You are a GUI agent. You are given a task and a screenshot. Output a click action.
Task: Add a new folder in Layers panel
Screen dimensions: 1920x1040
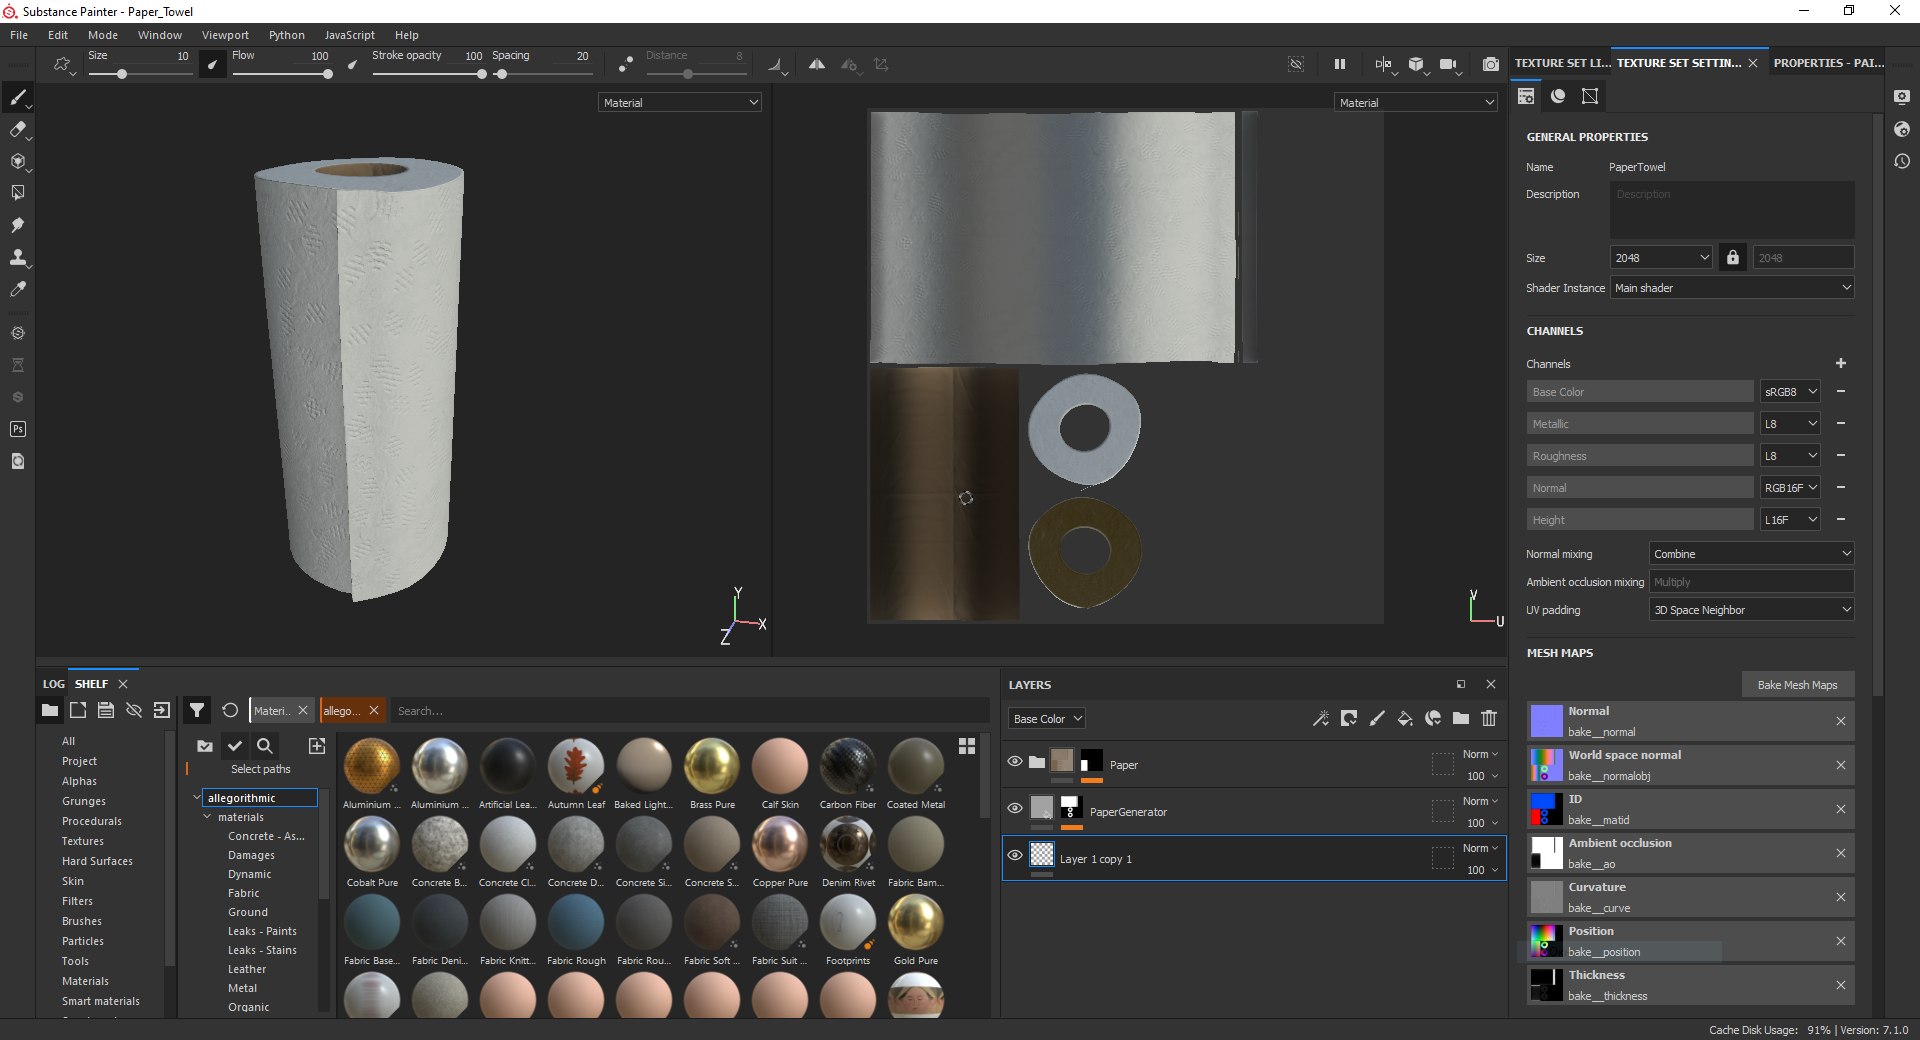pos(1461,718)
